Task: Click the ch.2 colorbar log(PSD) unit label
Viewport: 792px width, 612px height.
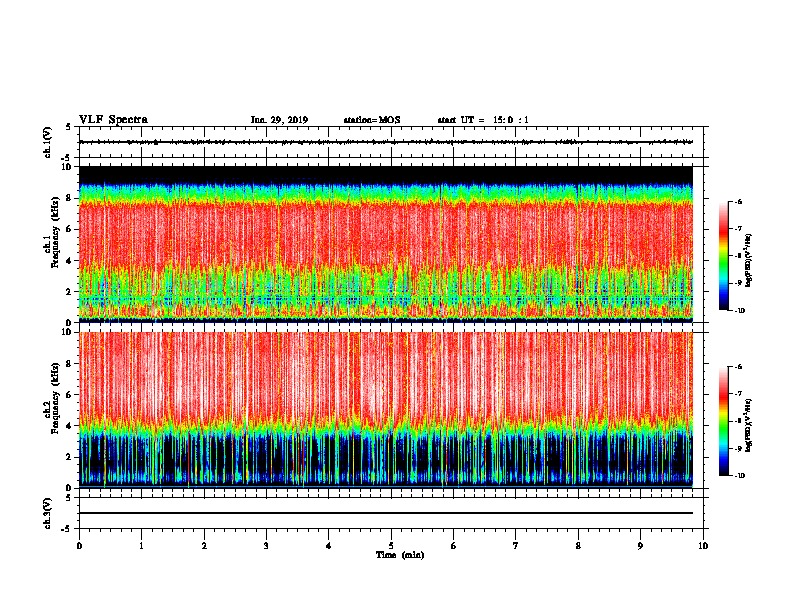Action: point(748,425)
